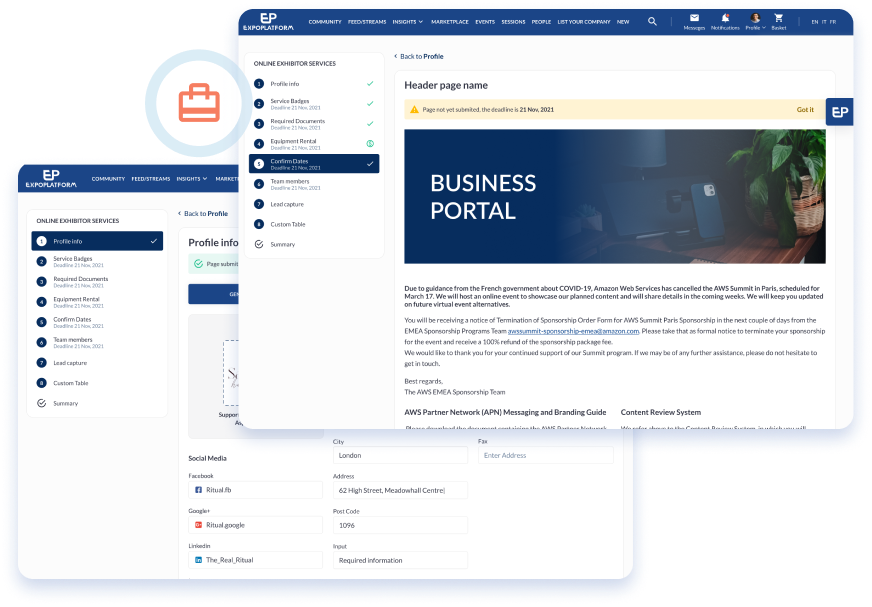The height and width of the screenshot is (607, 872).
Task: Open Feed/Streams menu in front window
Action: 367,22
